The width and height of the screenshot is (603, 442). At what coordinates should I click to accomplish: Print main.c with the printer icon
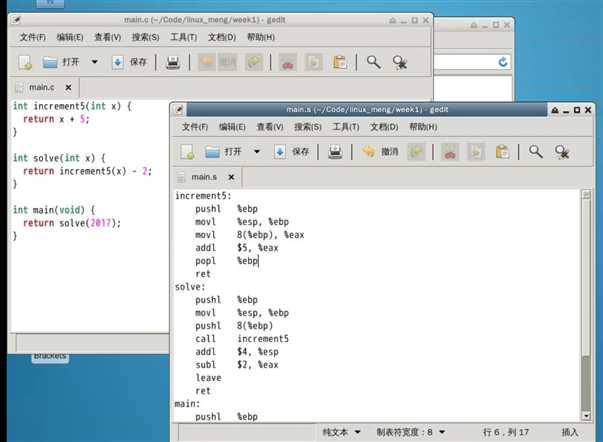(x=173, y=62)
